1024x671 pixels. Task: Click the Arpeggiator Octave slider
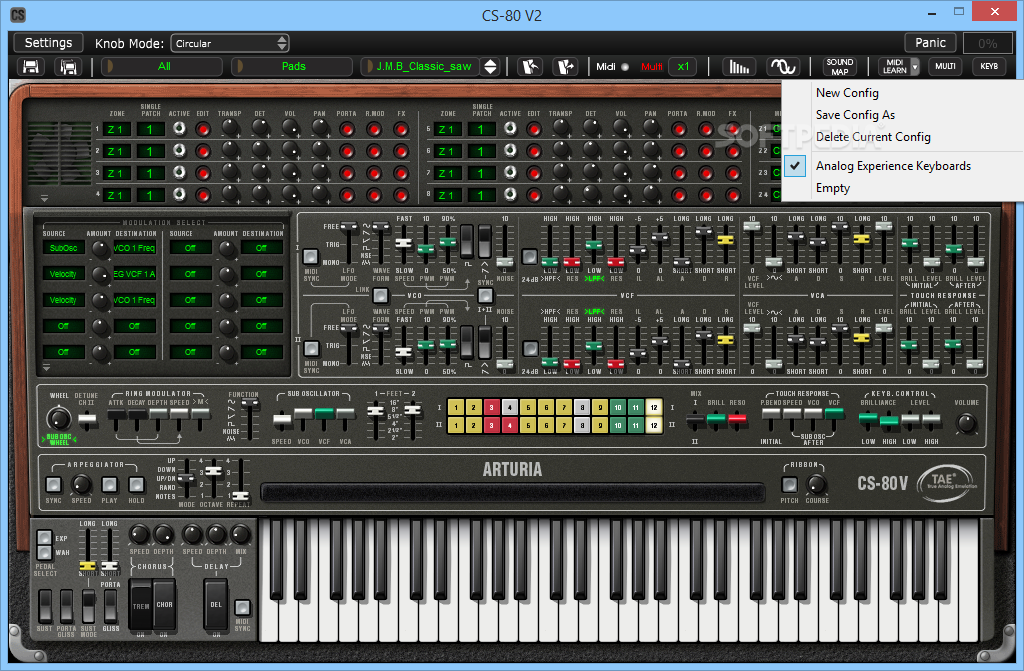coord(213,480)
